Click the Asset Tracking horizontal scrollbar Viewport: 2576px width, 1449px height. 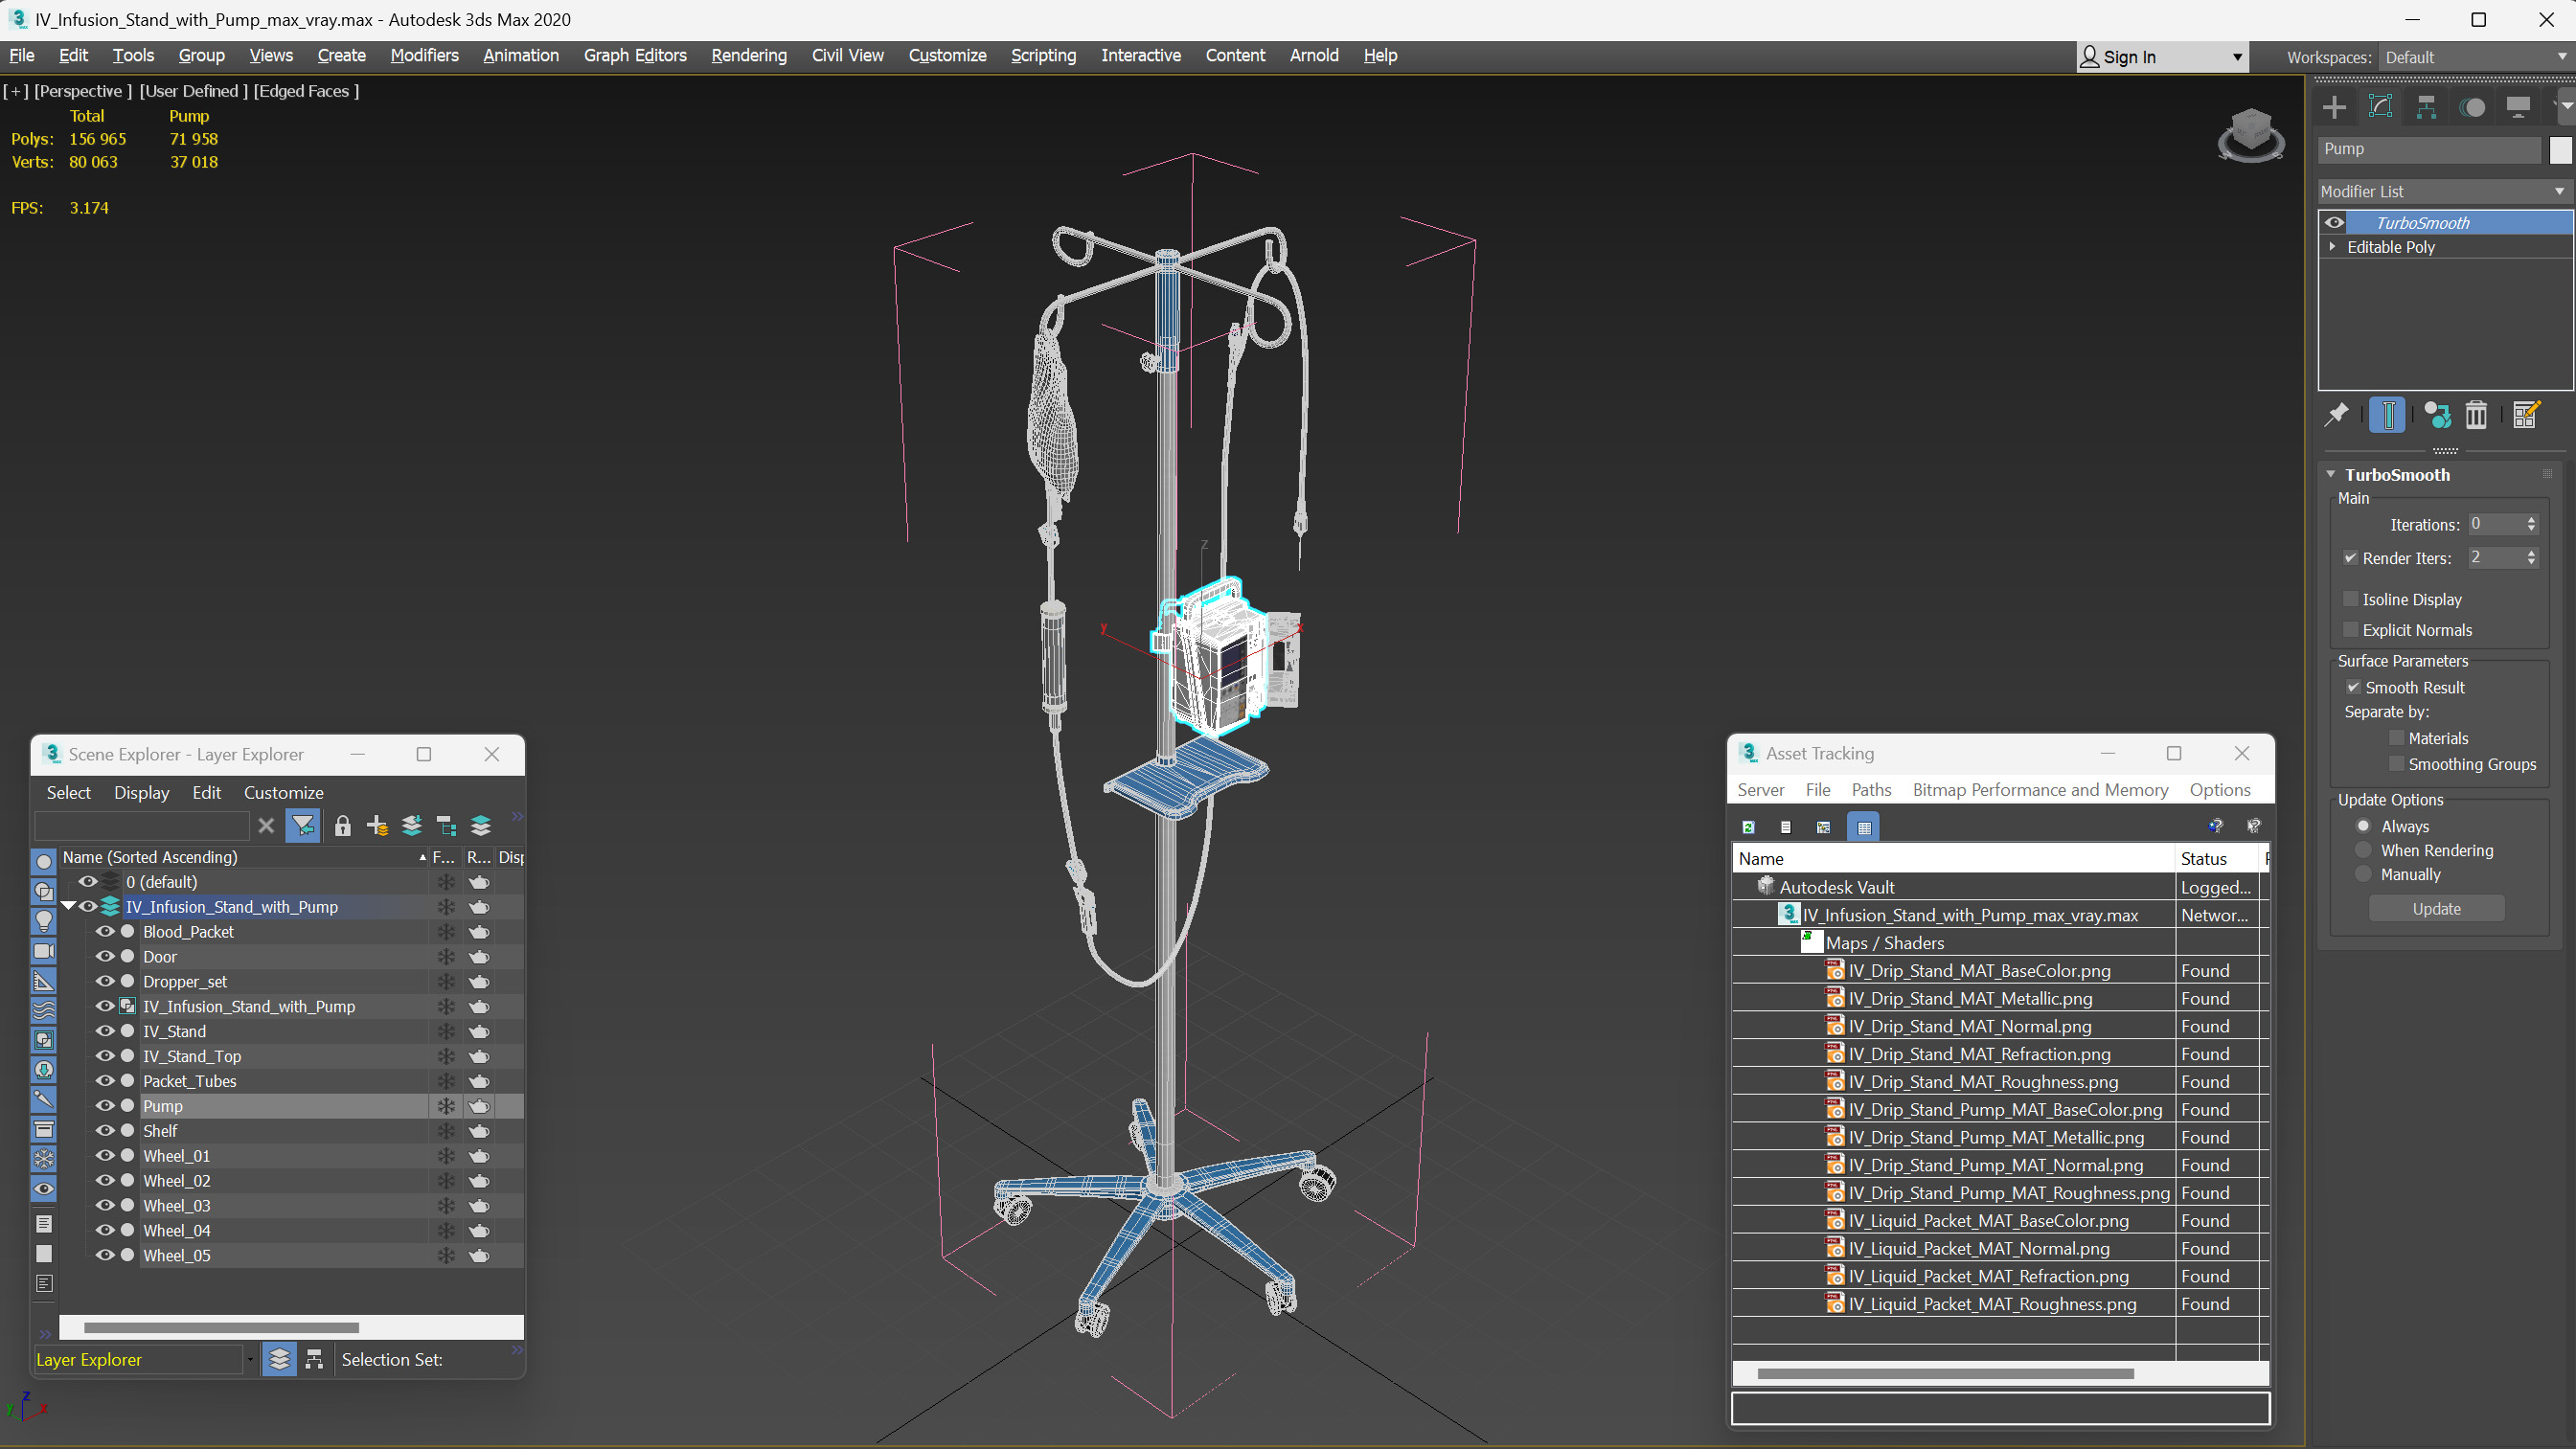(1945, 1373)
